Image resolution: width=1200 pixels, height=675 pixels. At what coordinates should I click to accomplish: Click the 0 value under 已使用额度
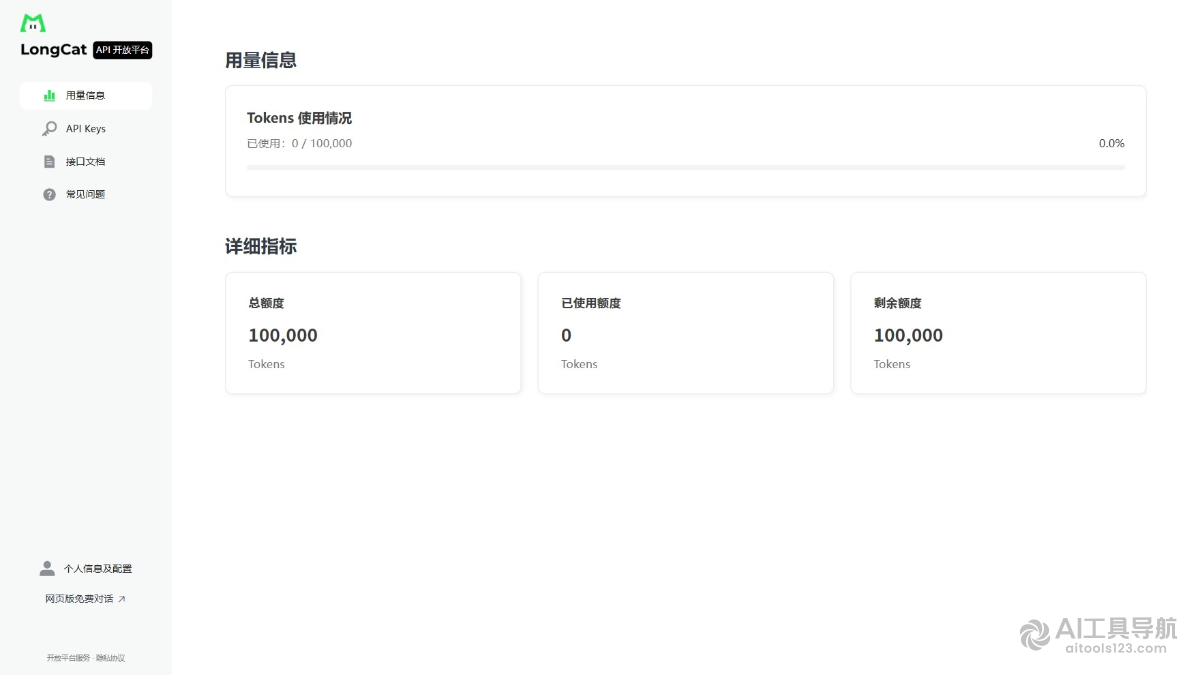point(566,335)
